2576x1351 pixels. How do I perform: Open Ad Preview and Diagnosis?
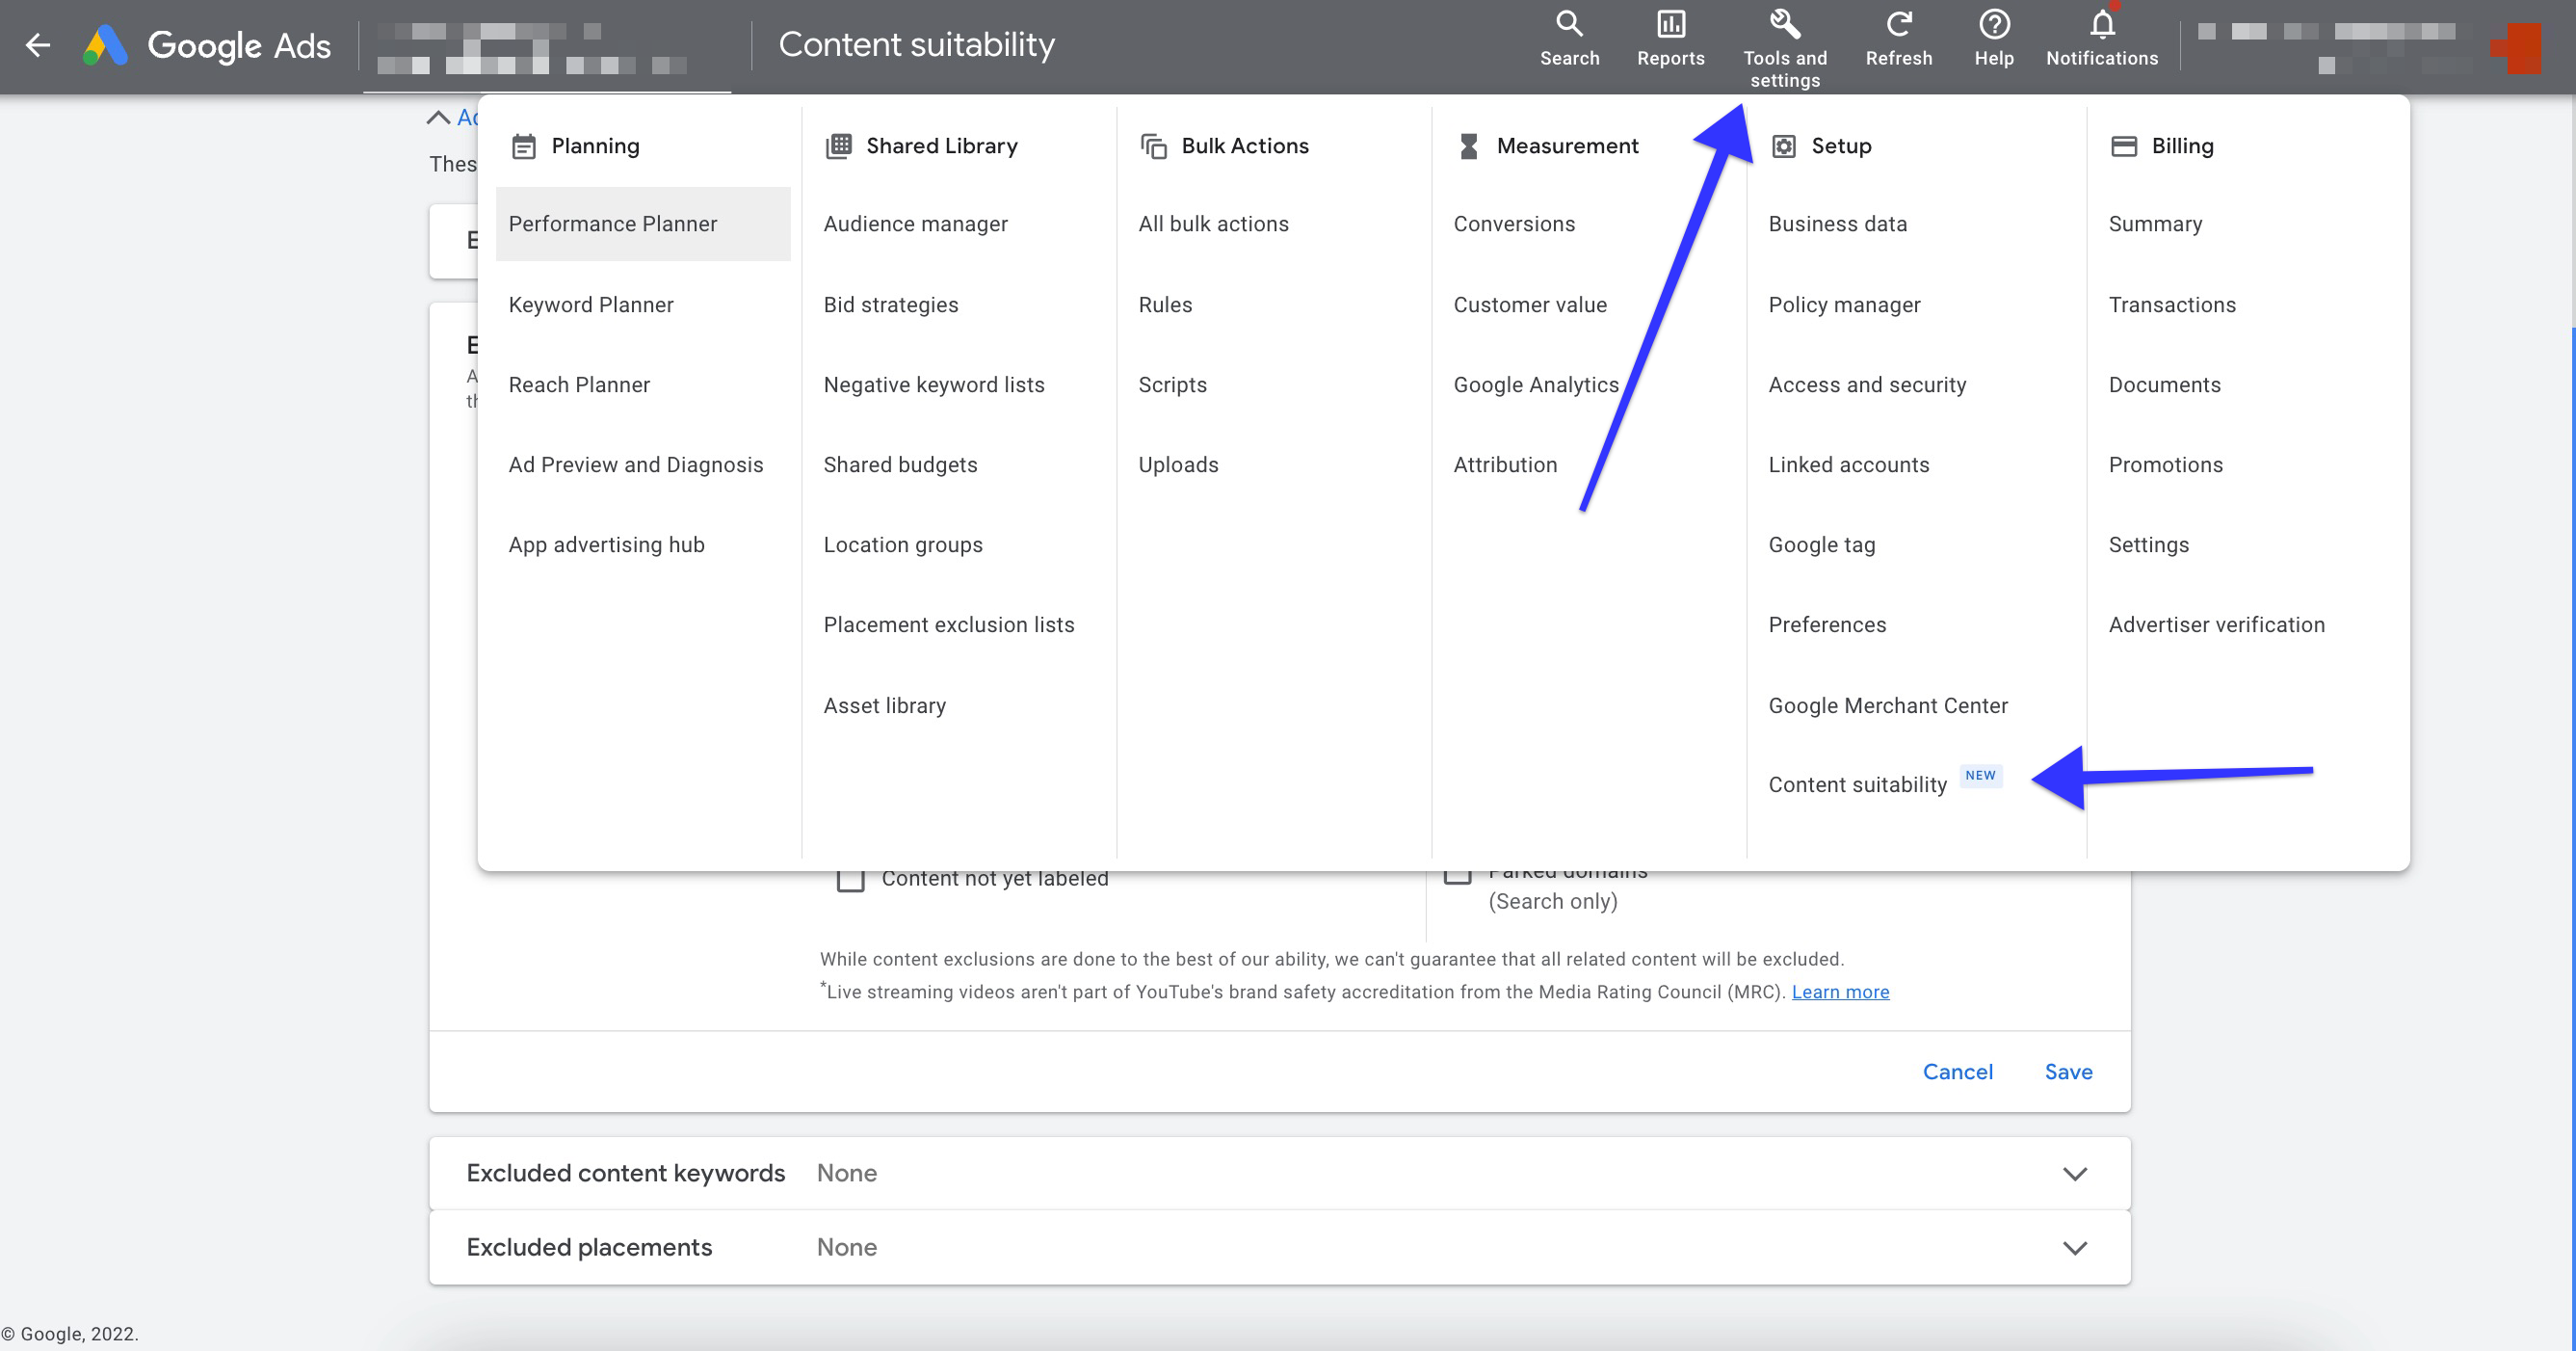click(636, 465)
